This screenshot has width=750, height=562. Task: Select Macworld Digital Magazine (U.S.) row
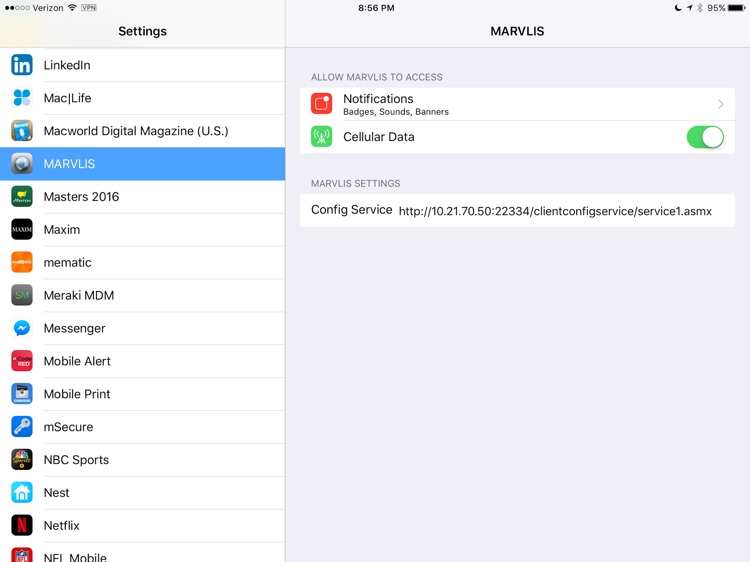point(143,131)
